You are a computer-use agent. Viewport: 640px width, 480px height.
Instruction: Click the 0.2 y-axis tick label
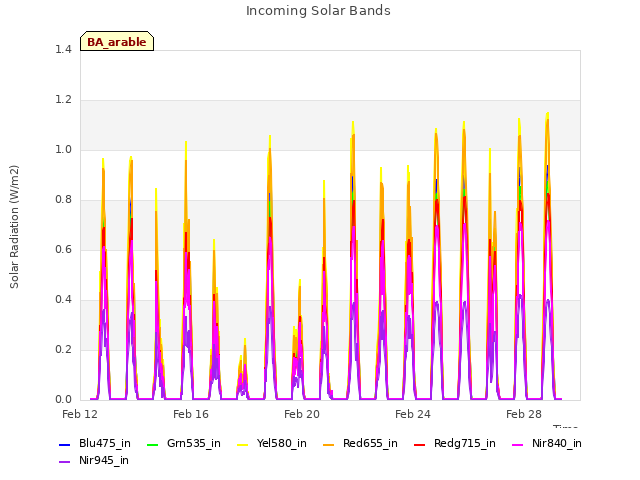tap(63, 350)
